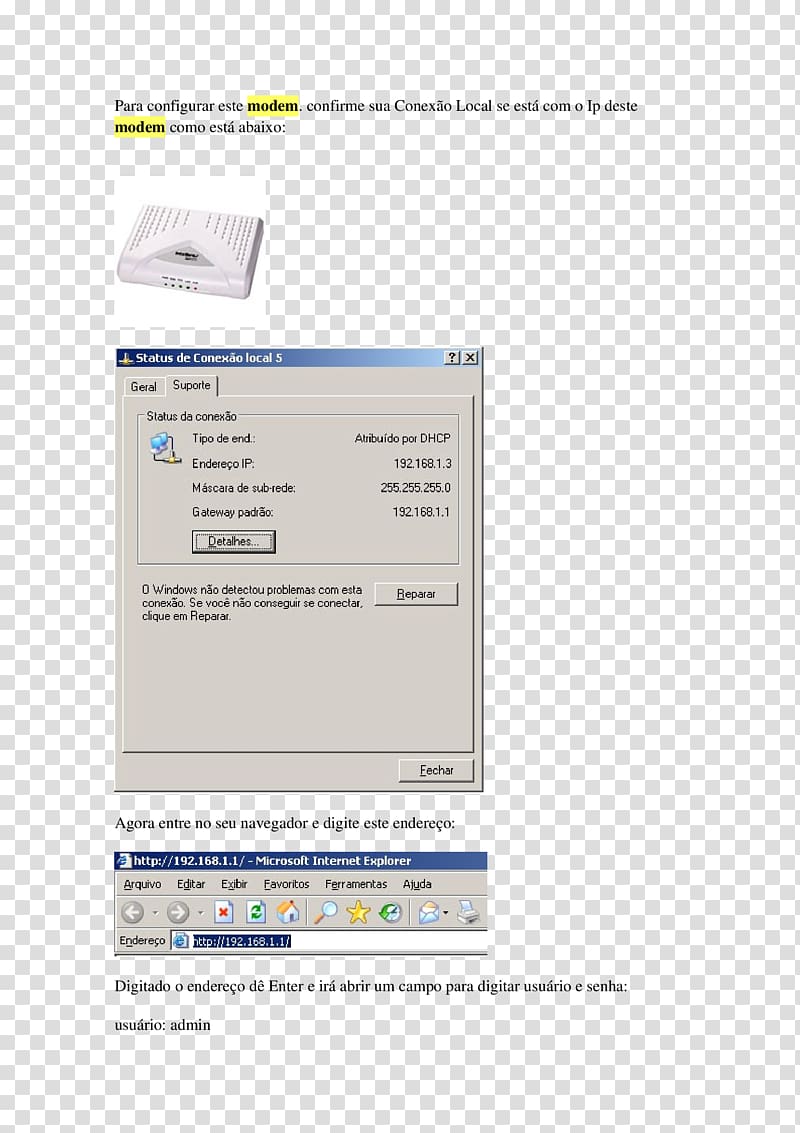
Task: Click the Detalhes... button
Action: click(233, 541)
